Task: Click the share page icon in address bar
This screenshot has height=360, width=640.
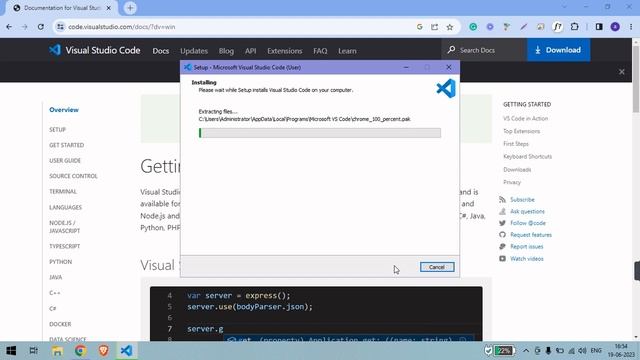Action: [x=434, y=27]
